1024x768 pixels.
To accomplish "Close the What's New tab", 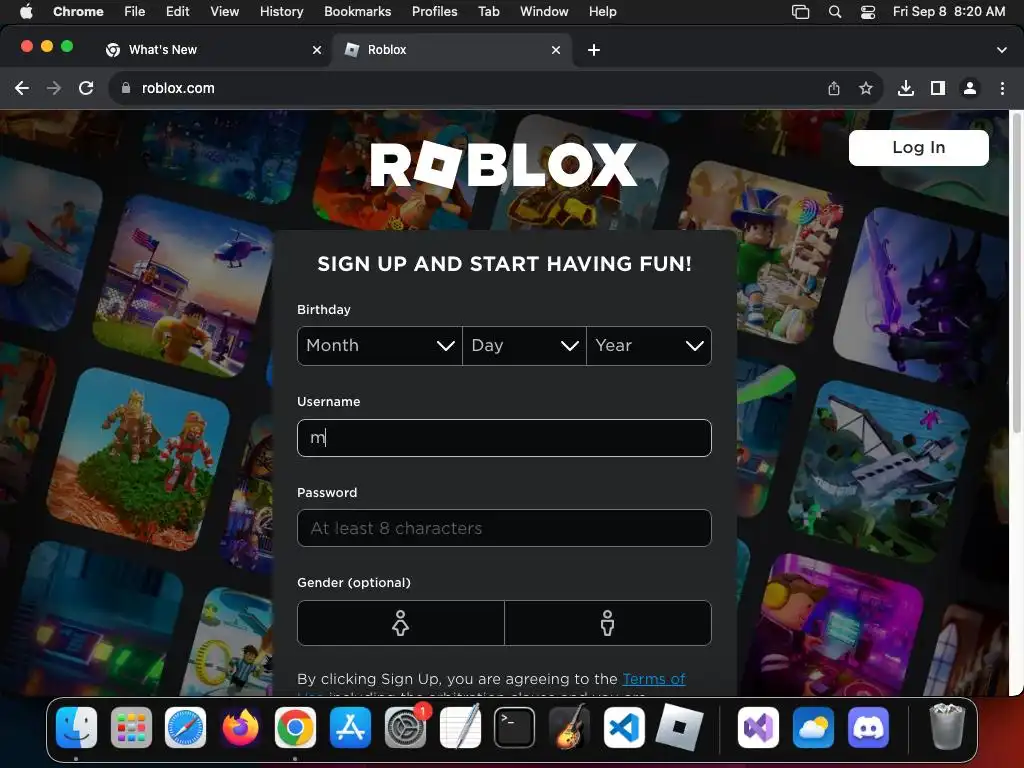I will [317, 50].
